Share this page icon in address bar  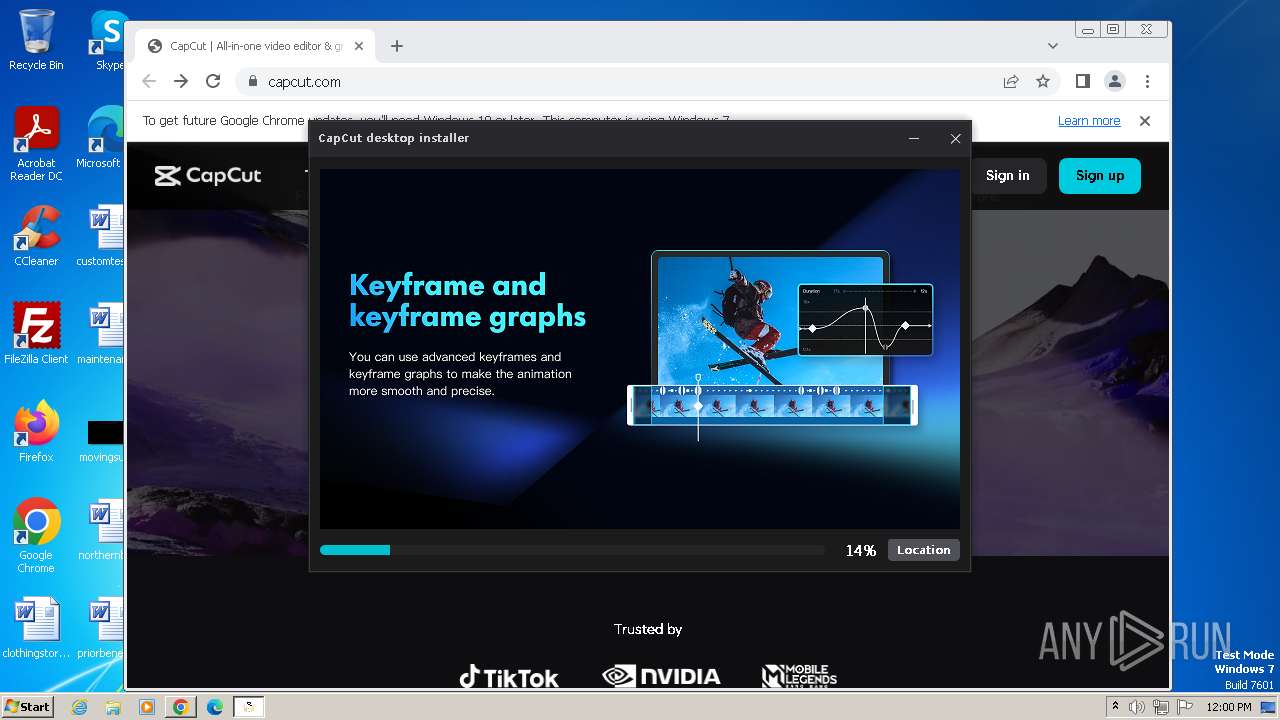(1011, 81)
